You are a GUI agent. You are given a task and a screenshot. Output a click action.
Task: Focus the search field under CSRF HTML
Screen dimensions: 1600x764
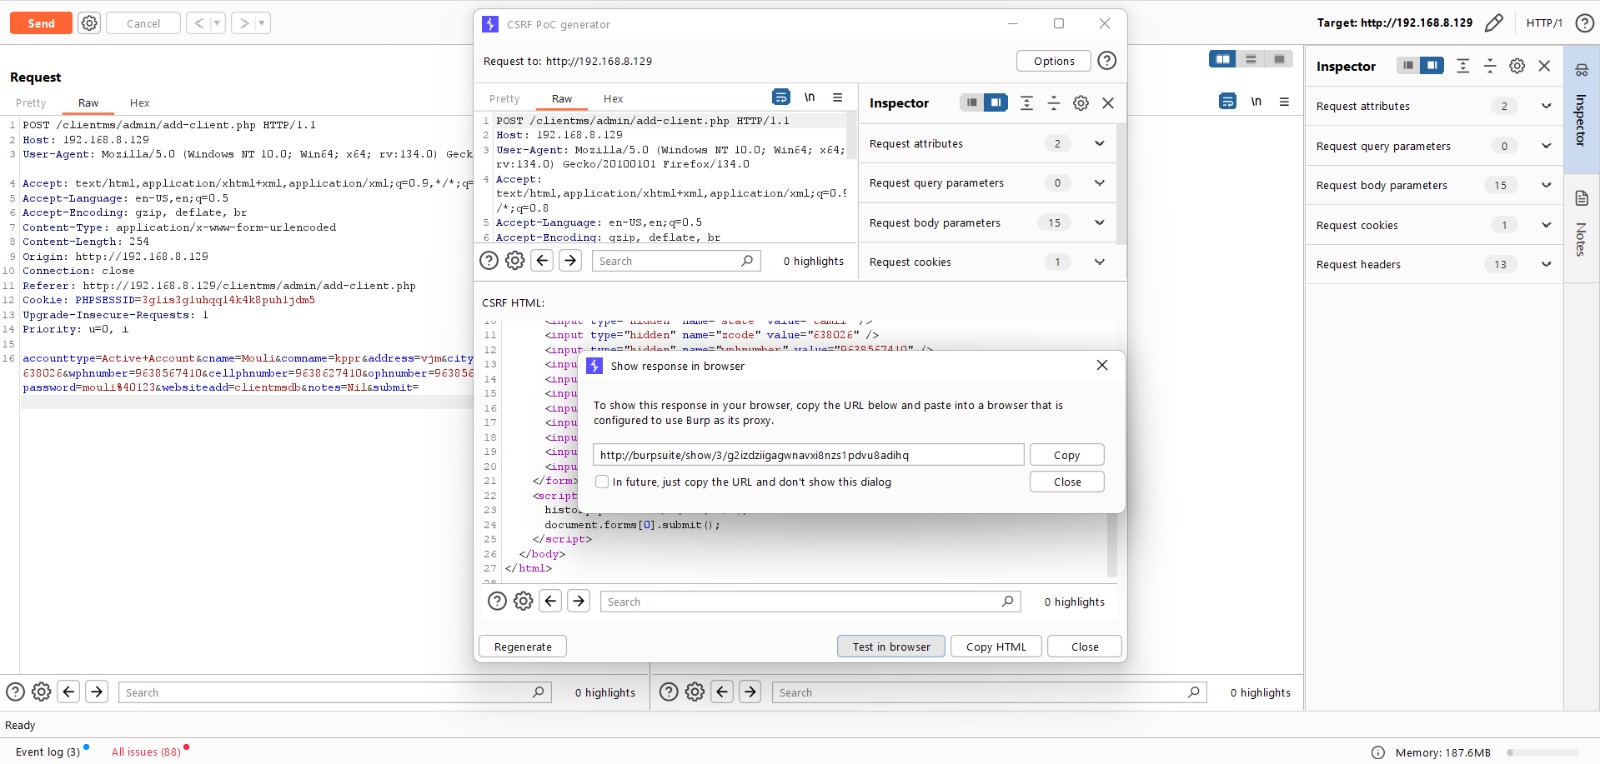(x=809, y=602)
